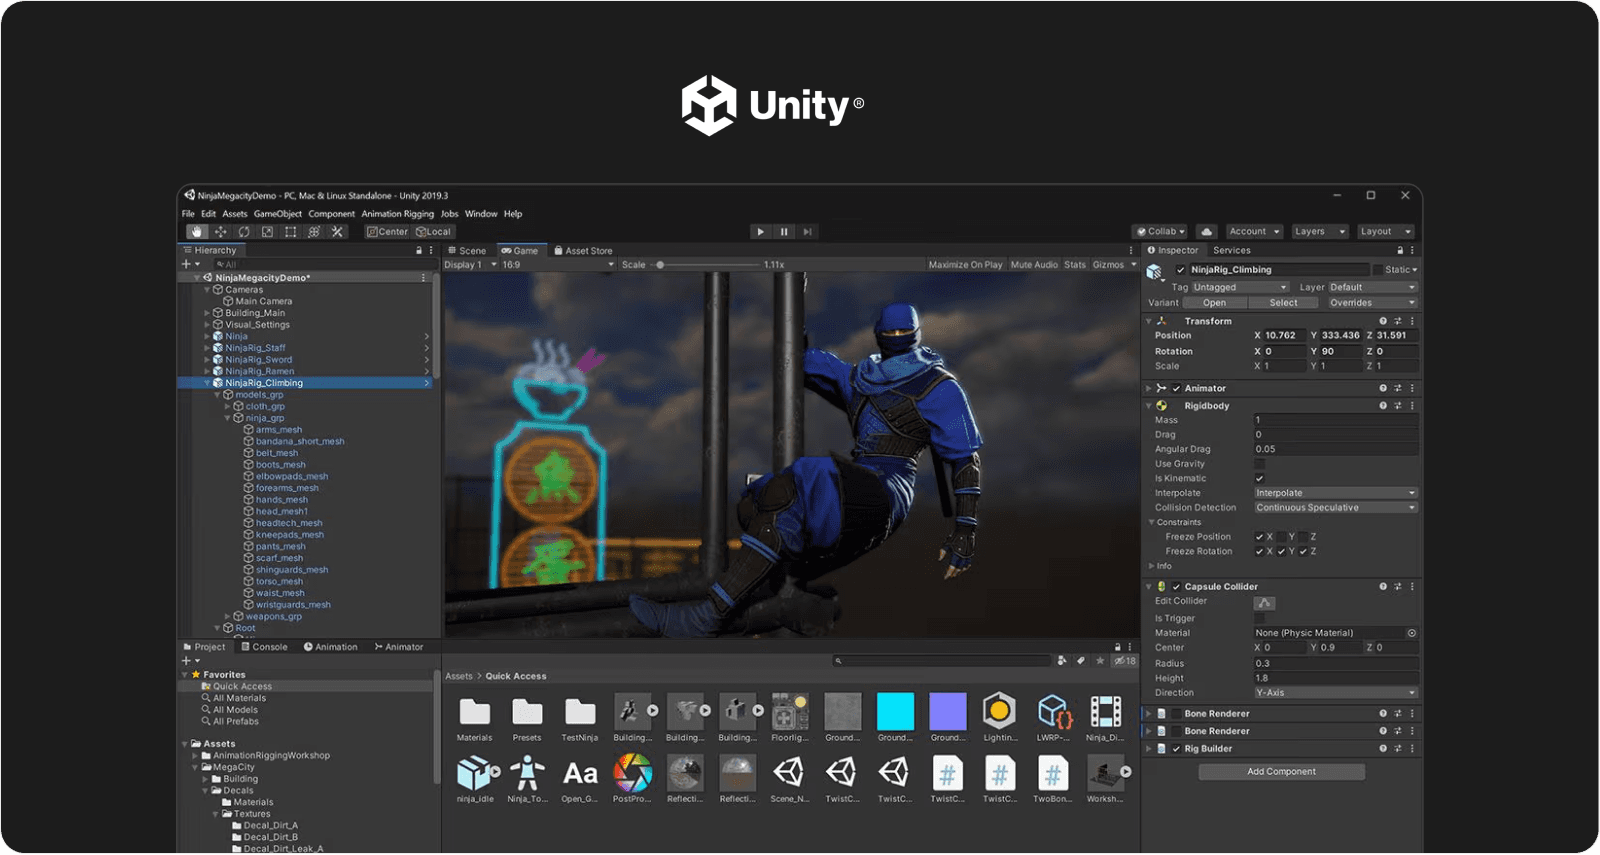Enable Is Trigger checkbox
The height and width of the screenshot is (855, 1600).
point(1260,619)
